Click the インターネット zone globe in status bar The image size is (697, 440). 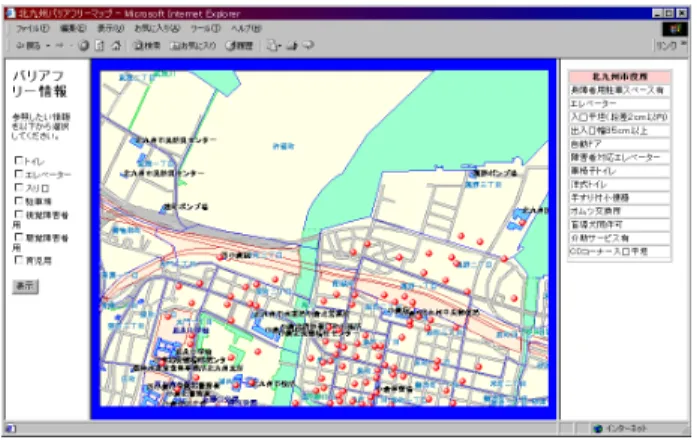pyautogui.click(x=598, y=428)
